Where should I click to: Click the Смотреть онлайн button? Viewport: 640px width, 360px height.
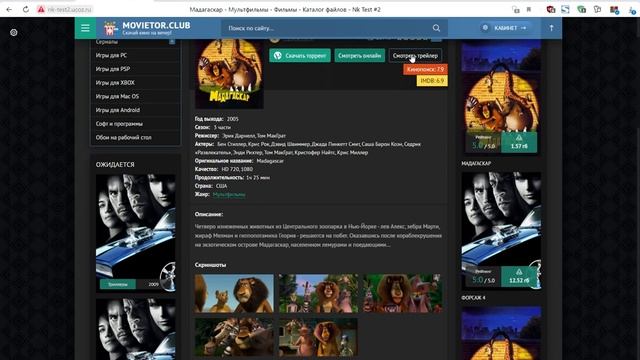pos(360,56)
